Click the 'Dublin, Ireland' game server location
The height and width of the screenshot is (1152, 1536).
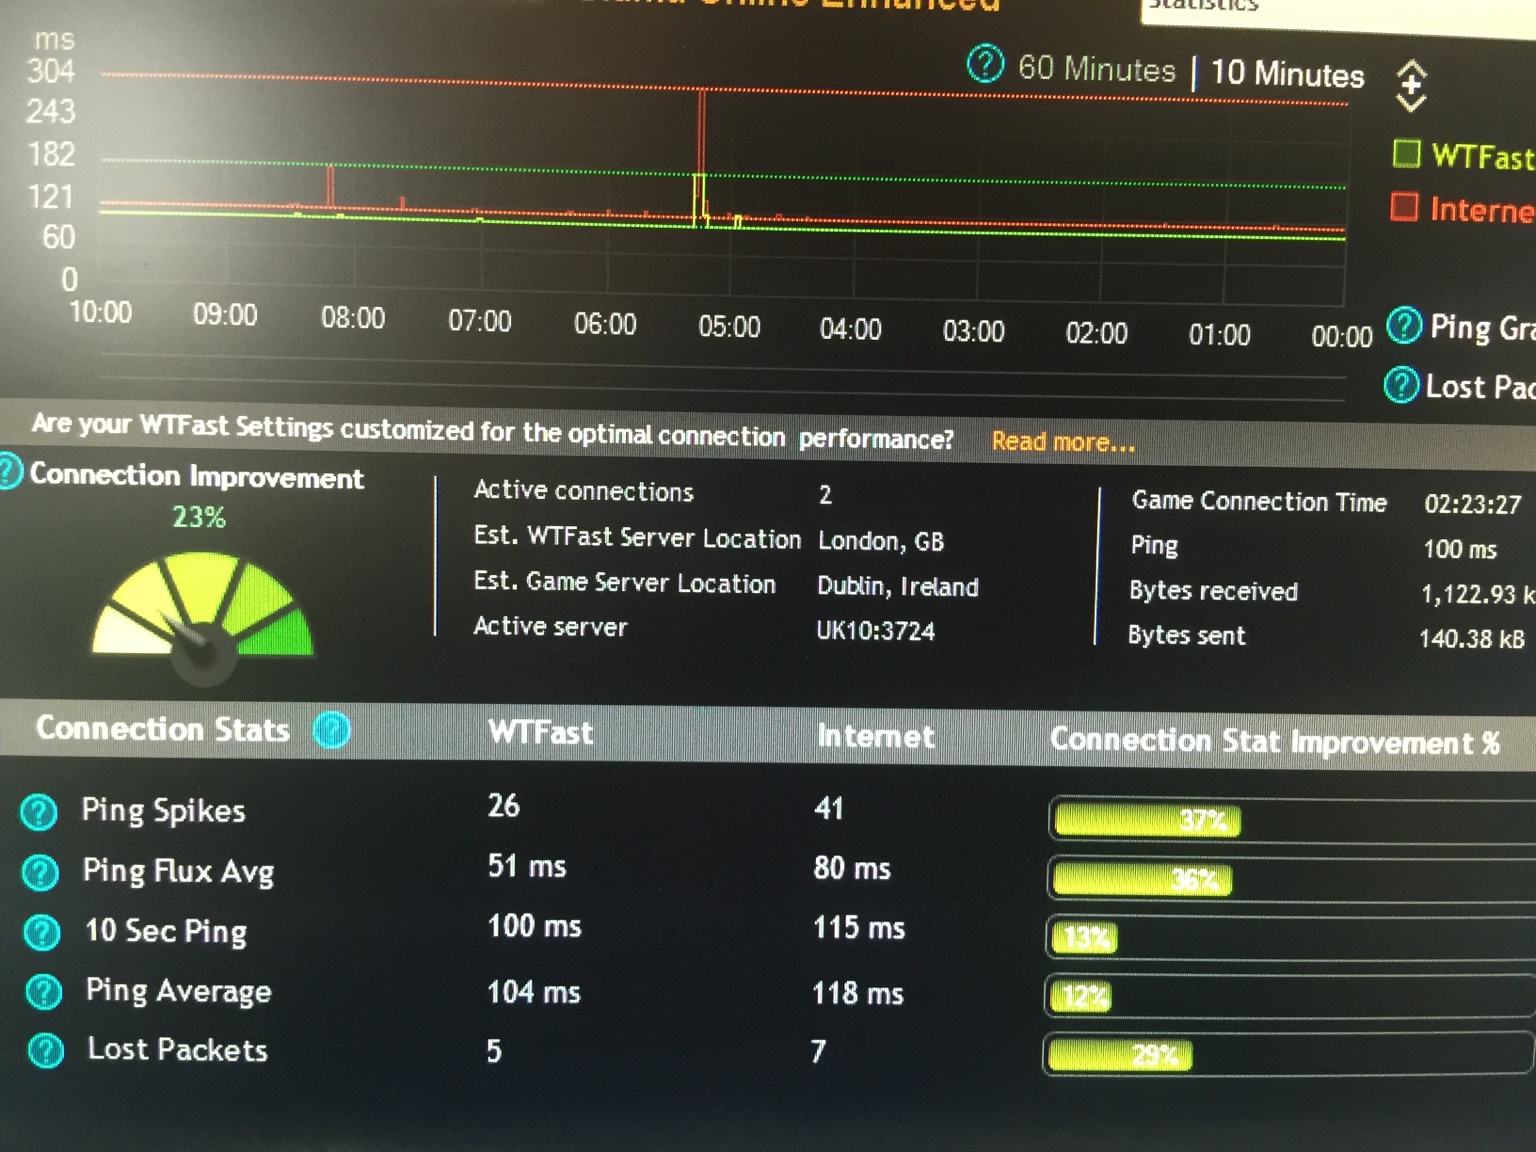[x=898, y=586]
